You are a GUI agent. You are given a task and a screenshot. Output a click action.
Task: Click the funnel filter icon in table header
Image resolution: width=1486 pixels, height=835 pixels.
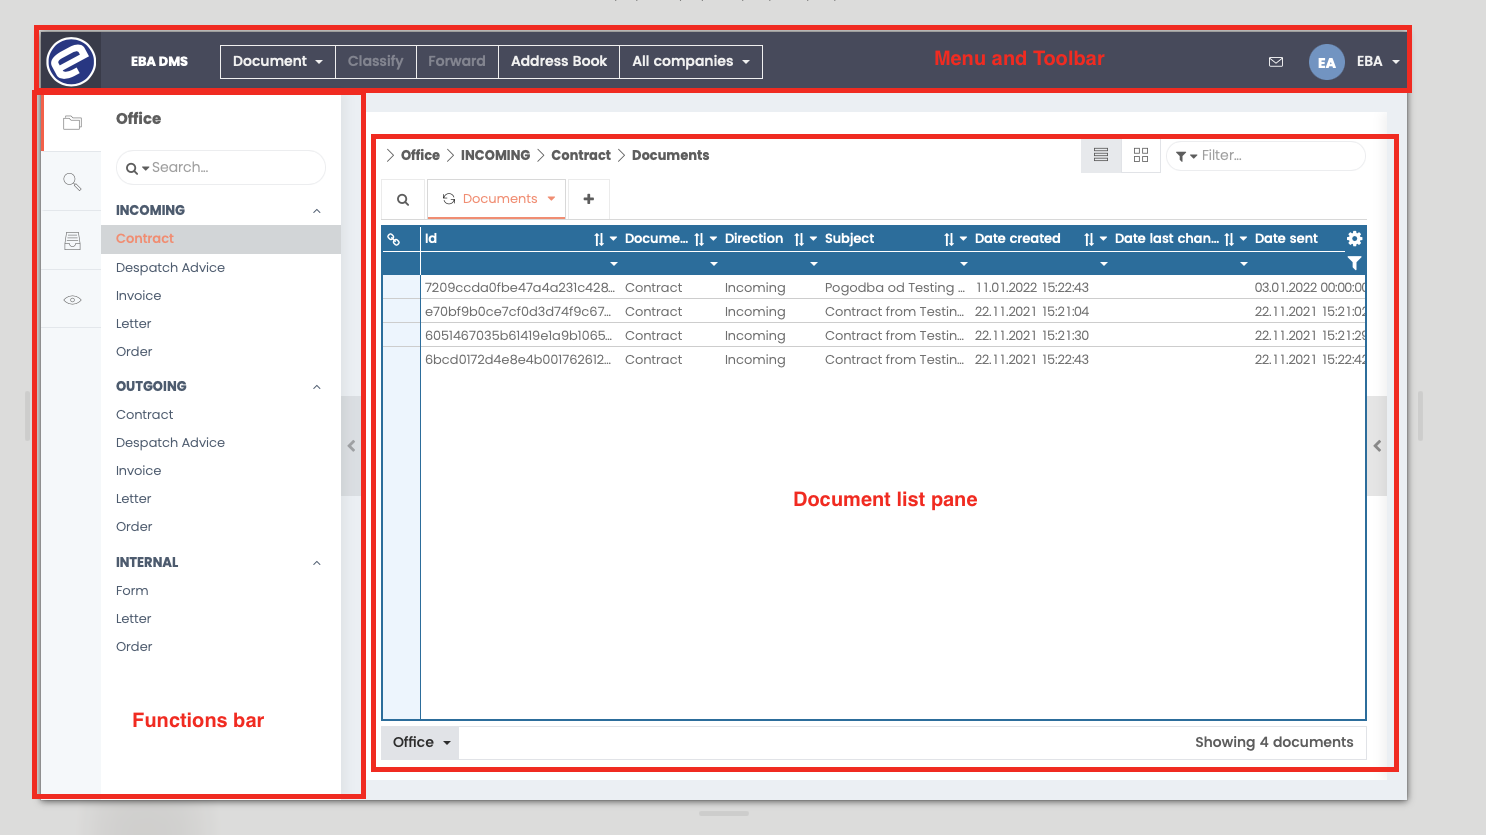pos(1354,263)
